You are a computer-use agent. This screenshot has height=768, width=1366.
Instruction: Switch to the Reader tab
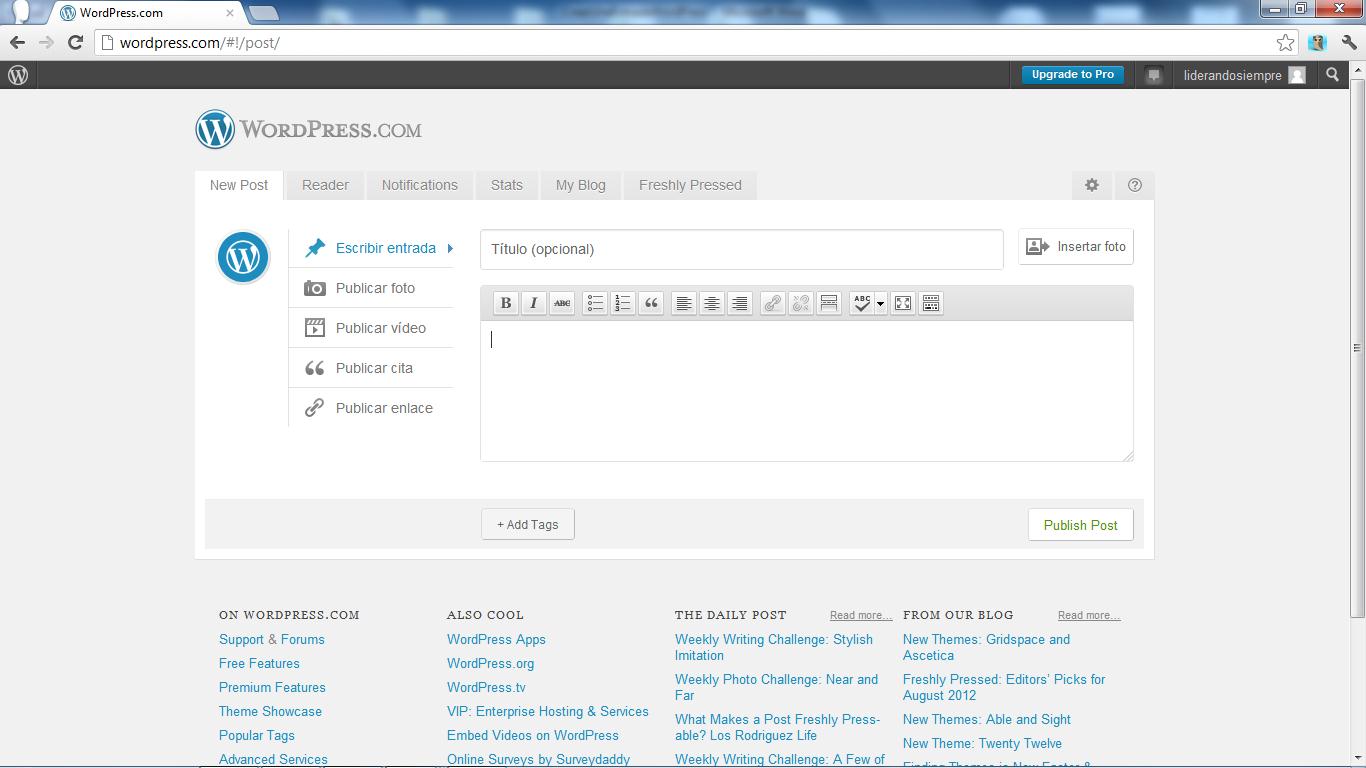326,185
